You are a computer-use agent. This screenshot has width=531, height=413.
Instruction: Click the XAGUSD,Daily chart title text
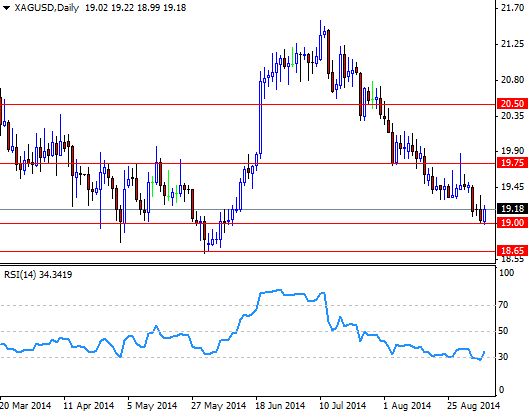[x=47, y=8]
